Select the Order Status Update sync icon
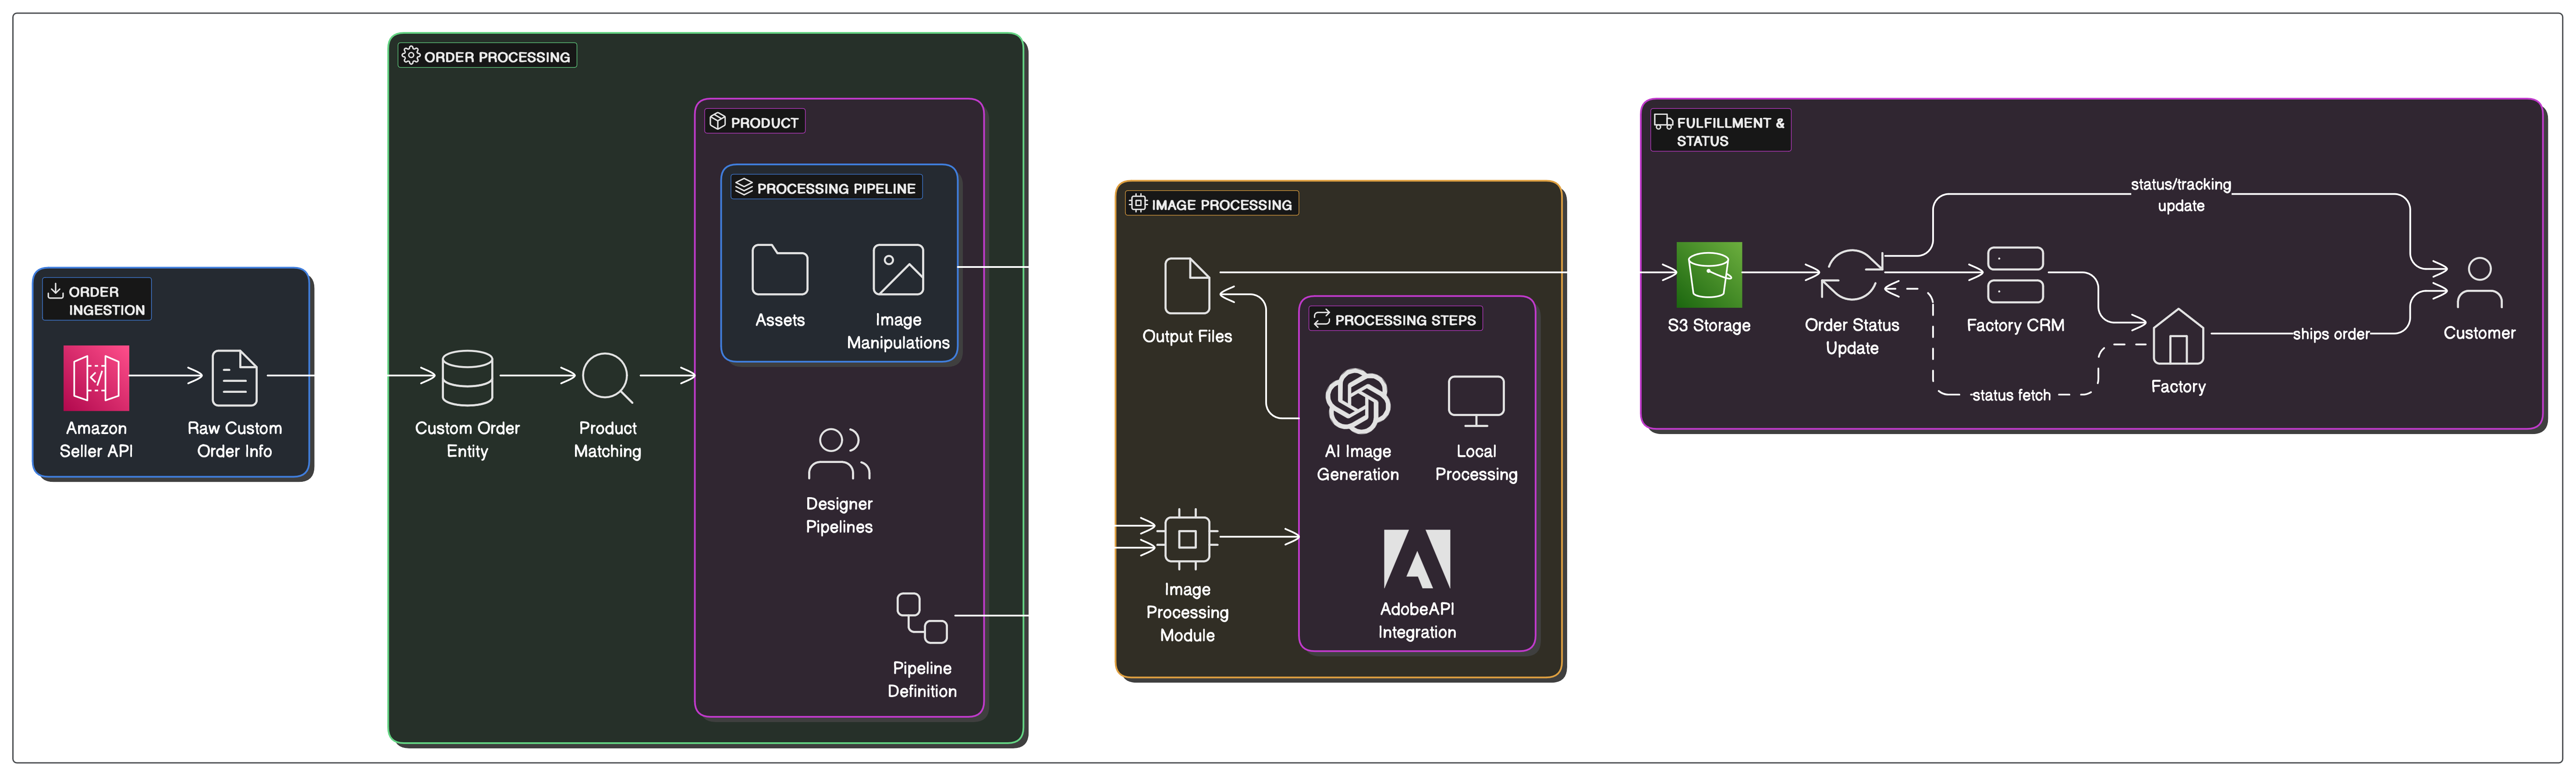Viewport: 2576px width, 776px height. coord(1851,275)
